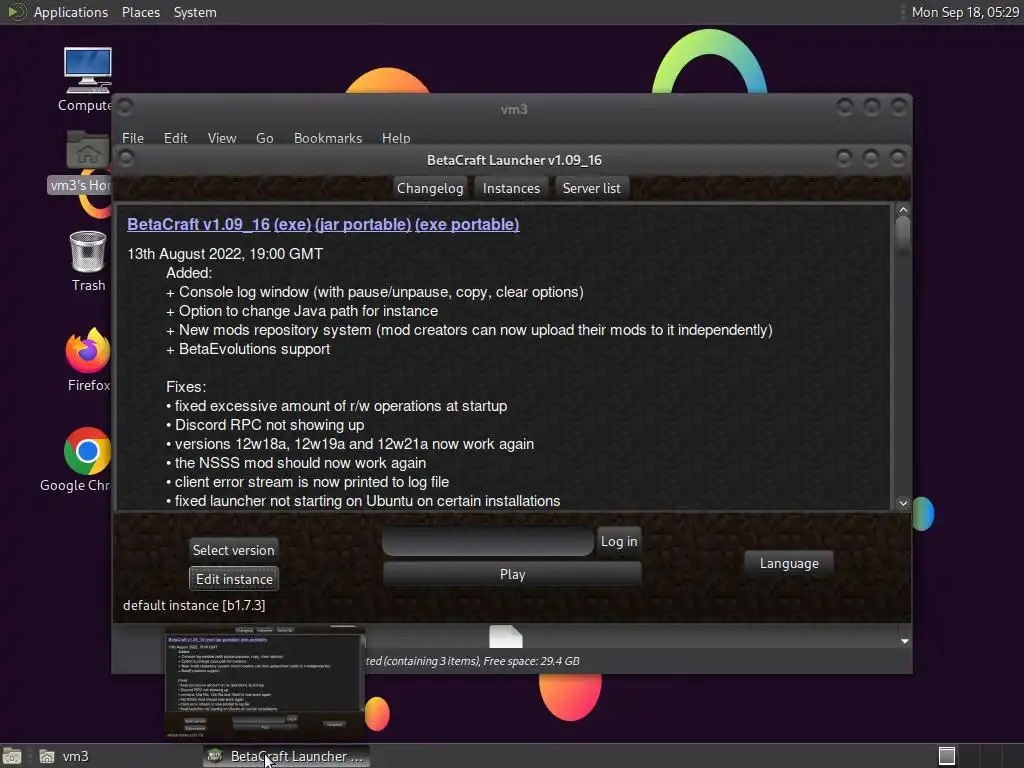Click the (jar portable) link
The height and width of the screenshot is (768, 1024).
pos(363,224)
